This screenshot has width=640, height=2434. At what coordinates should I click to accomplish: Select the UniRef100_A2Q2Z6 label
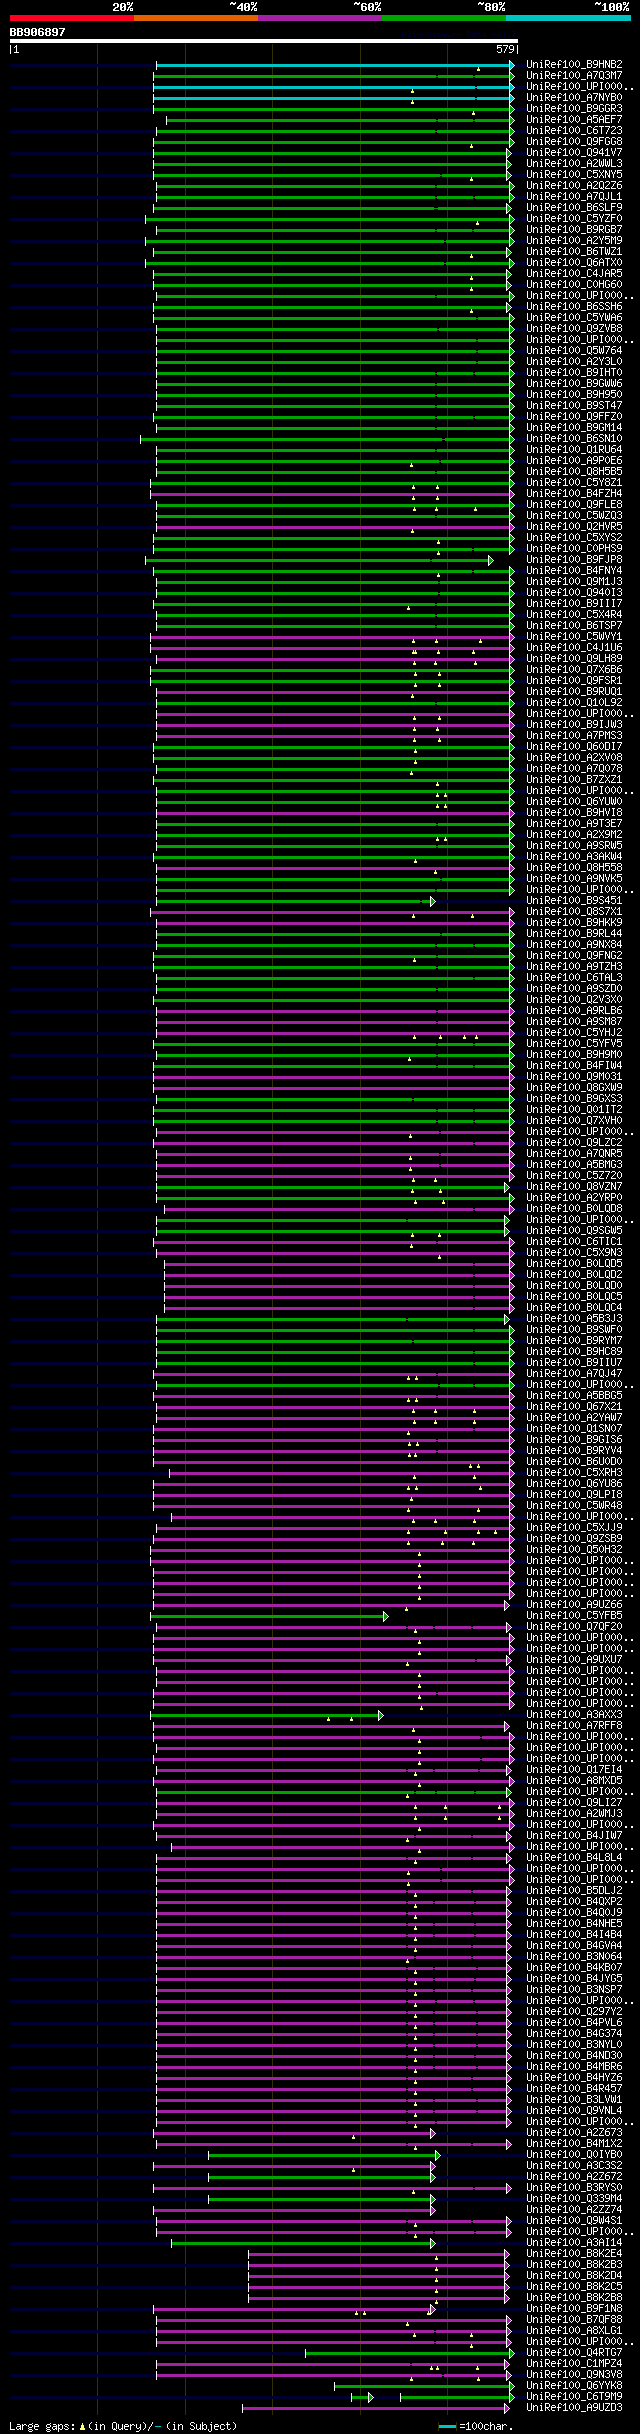tap(574, 186)
